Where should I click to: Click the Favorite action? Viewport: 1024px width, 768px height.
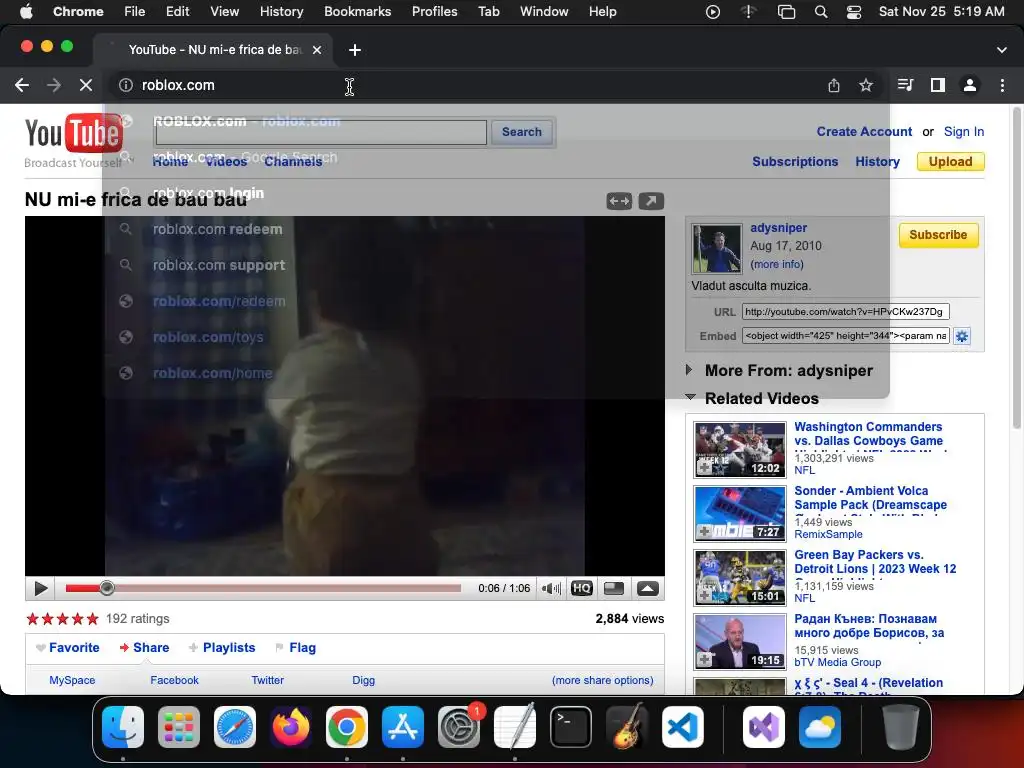point(68,648)
